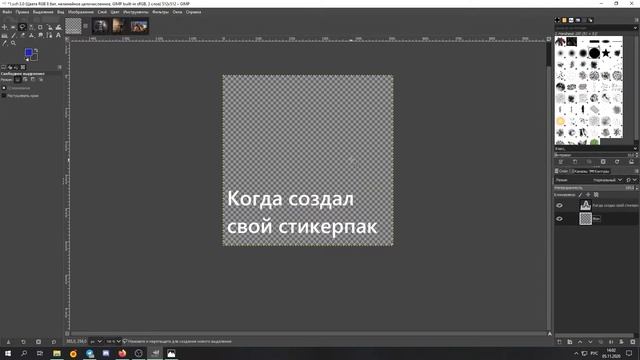Image resolution: width=640 pixels, height=360 pixels.
Task: Hide the bottom layer via eye icon
Action: [x=559, y=219]
